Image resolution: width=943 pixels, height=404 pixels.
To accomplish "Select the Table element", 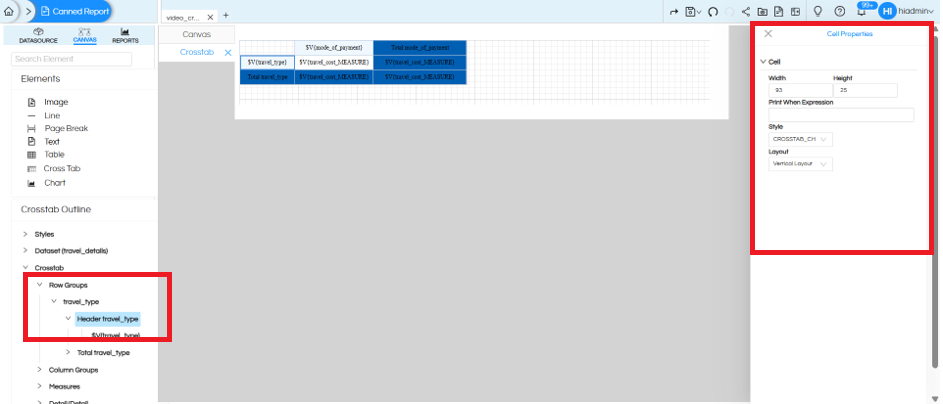I will pyautogui.click(x=46, y=155).
